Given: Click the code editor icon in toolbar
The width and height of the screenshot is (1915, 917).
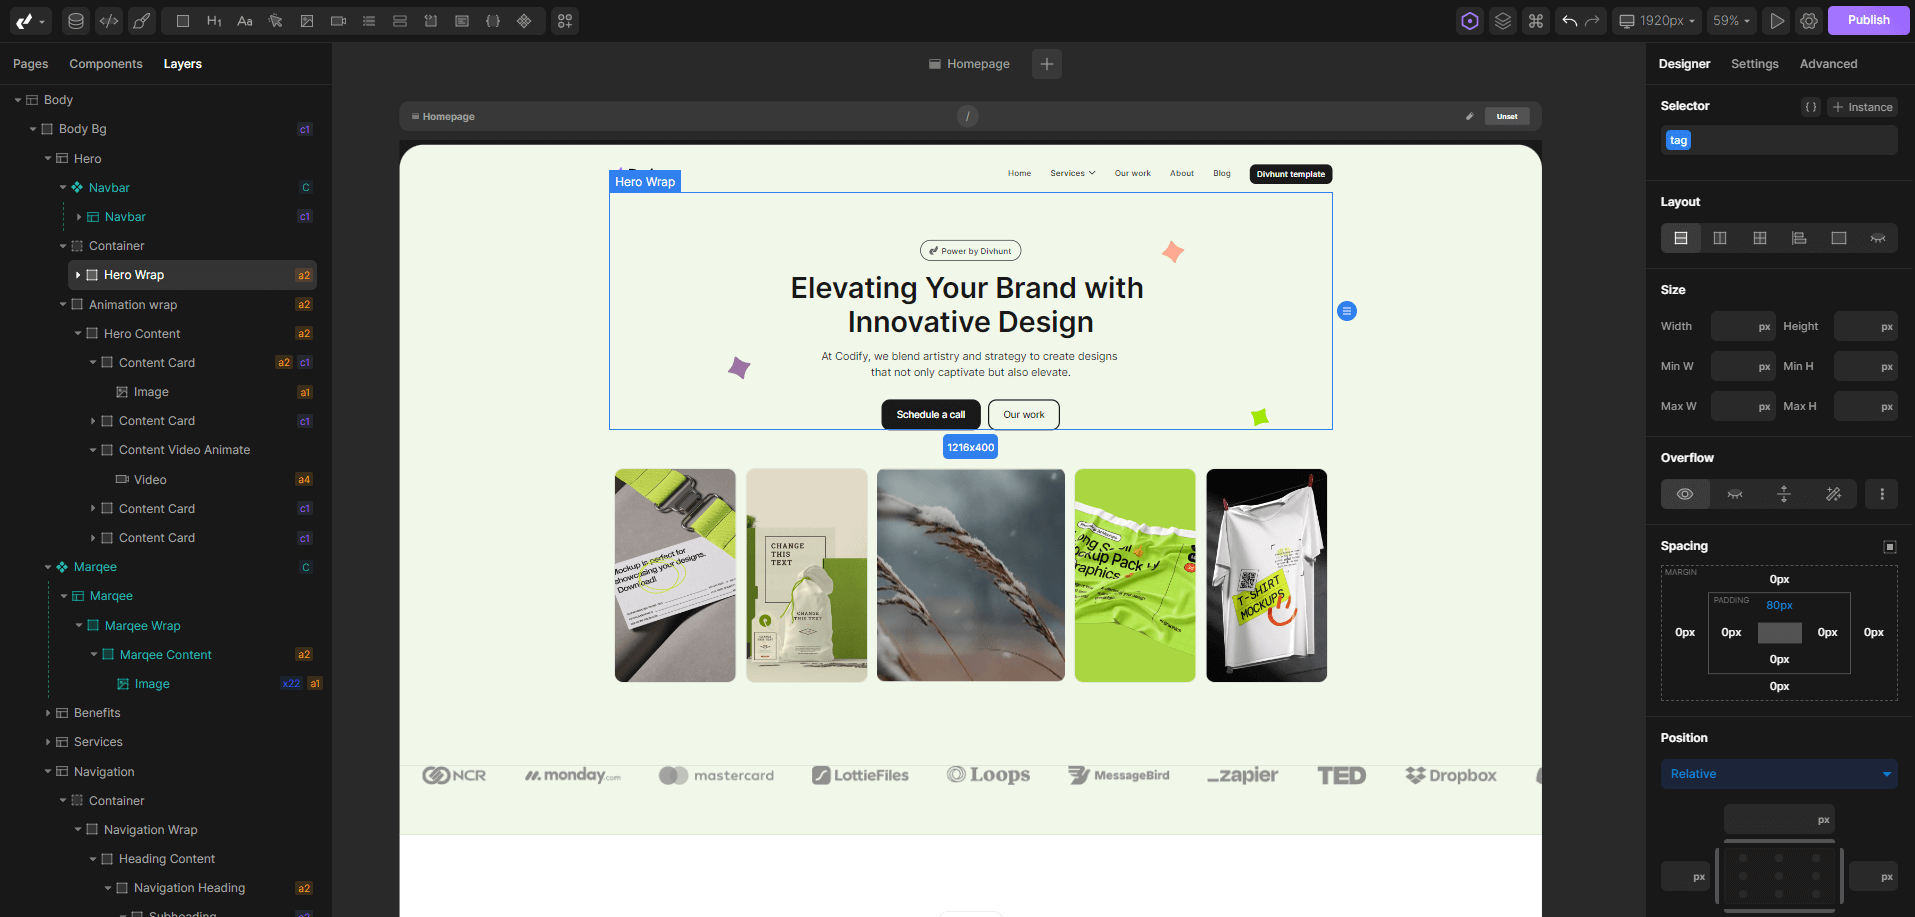Looking at the screenshot, I should (x=109, y=21).
